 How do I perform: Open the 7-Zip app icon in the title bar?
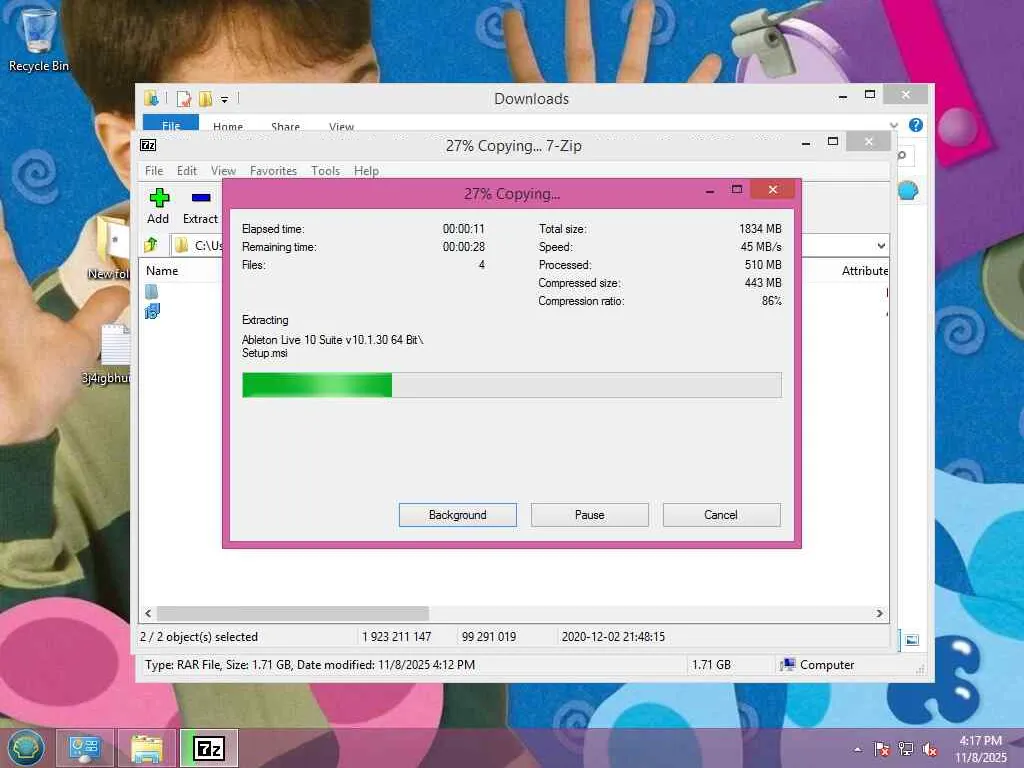[x=148, y=145]
